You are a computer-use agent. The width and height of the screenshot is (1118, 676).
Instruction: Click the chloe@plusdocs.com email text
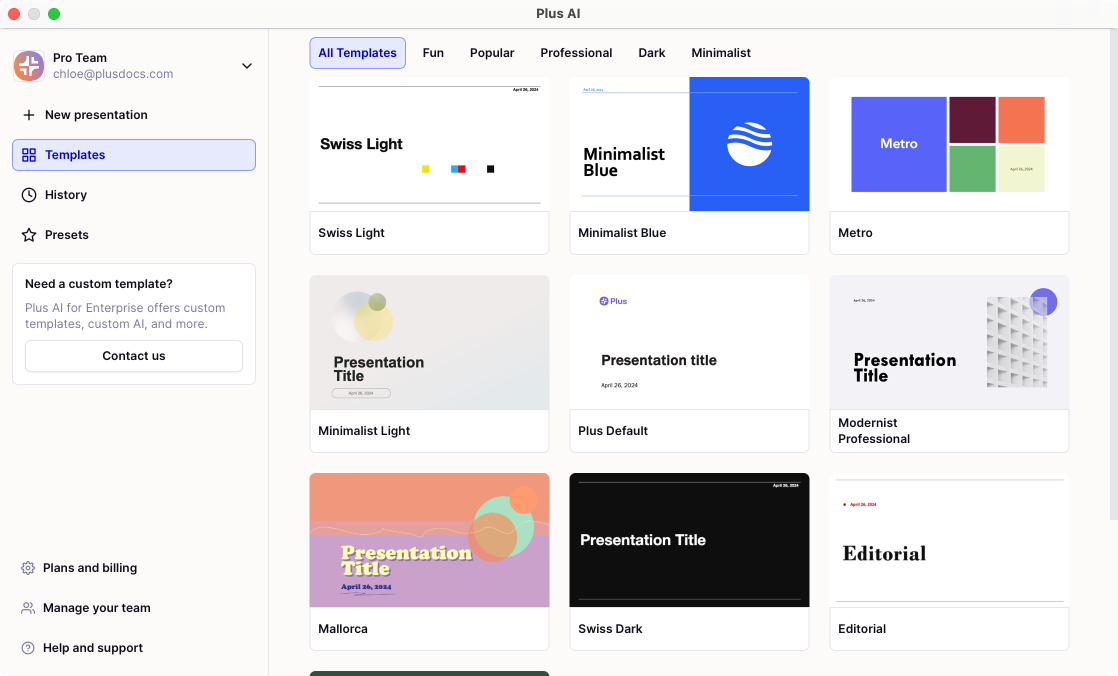[x=113, y=74]
